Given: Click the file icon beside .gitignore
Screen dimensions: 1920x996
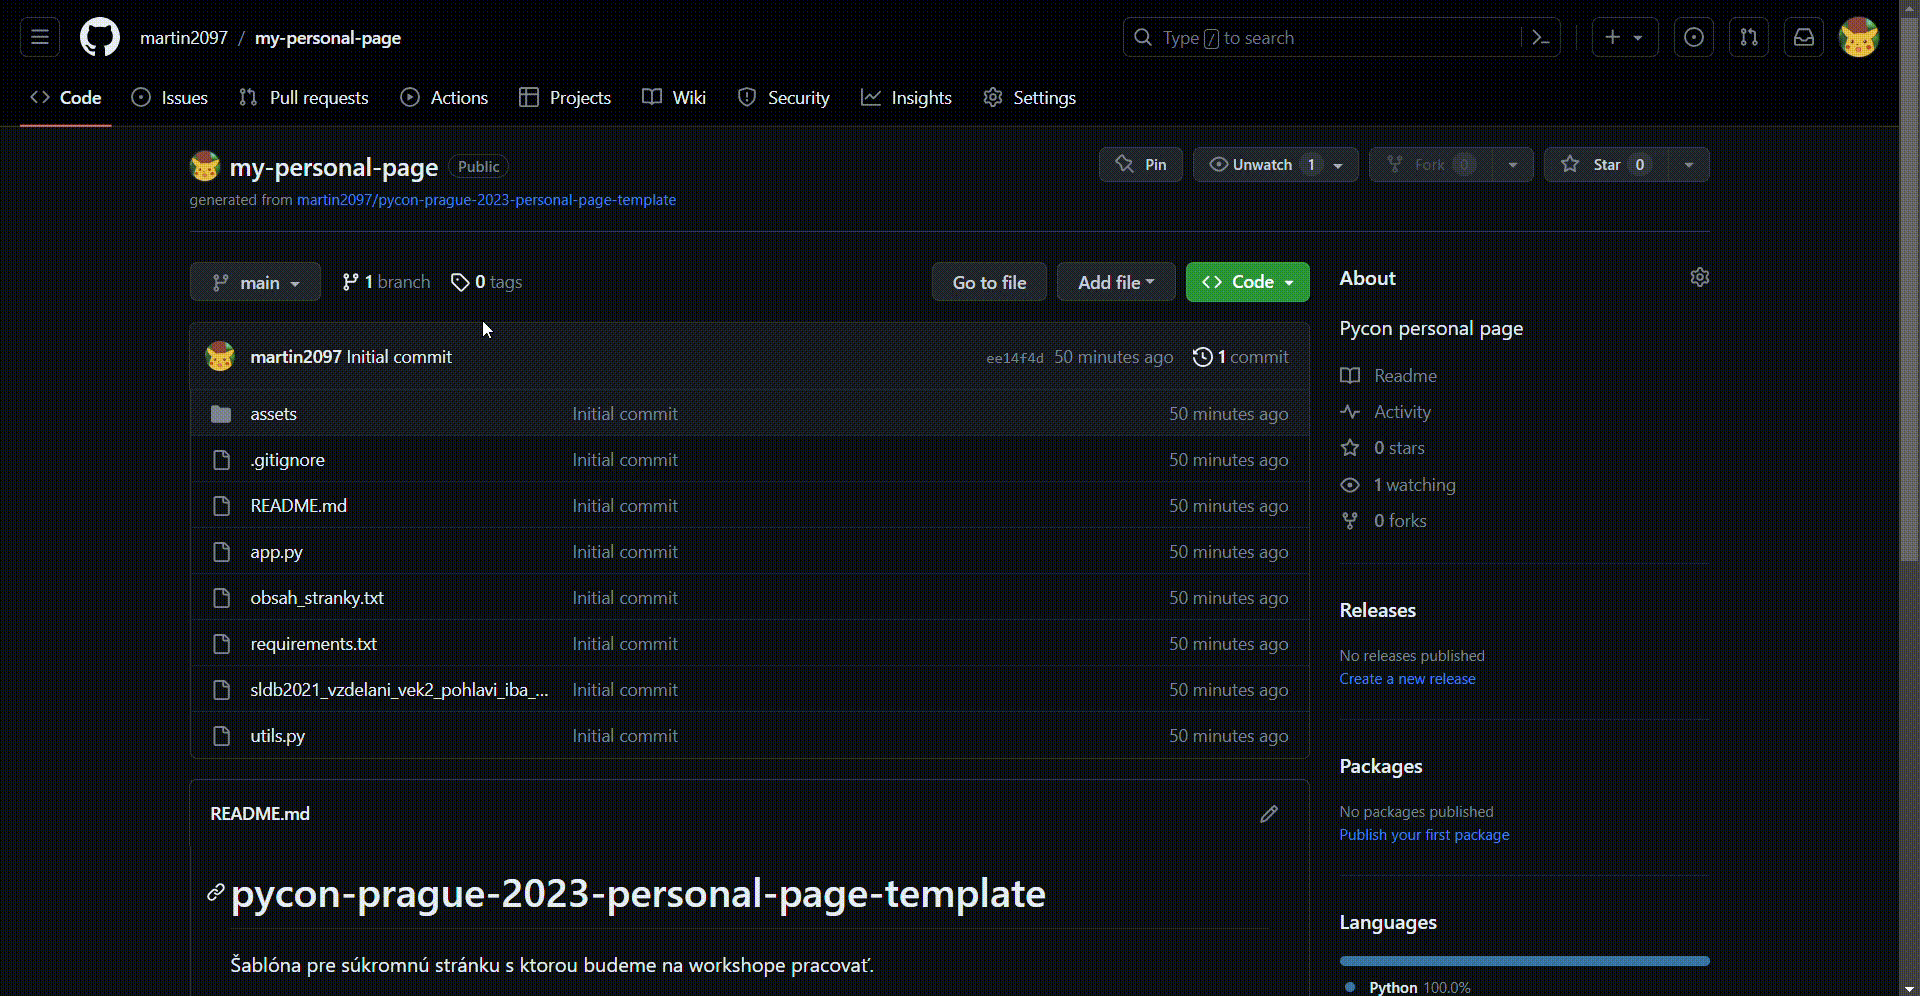Looking at the screenshot, I should point(221,460).
